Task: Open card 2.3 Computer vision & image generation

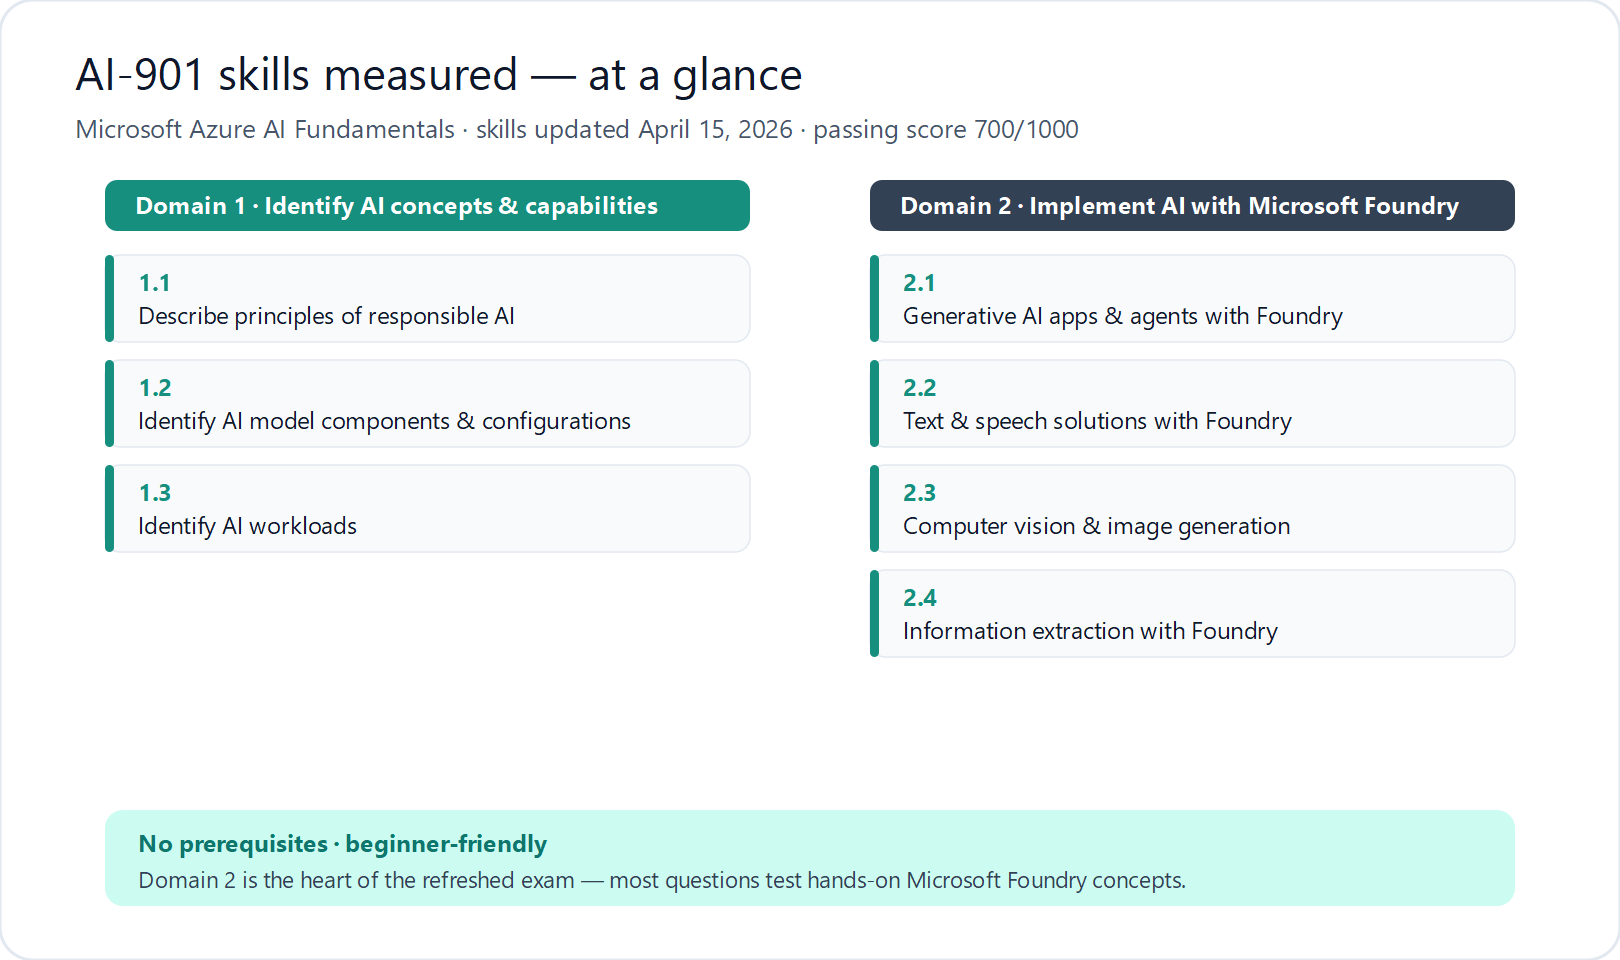Action: (x=1192, y=508)
